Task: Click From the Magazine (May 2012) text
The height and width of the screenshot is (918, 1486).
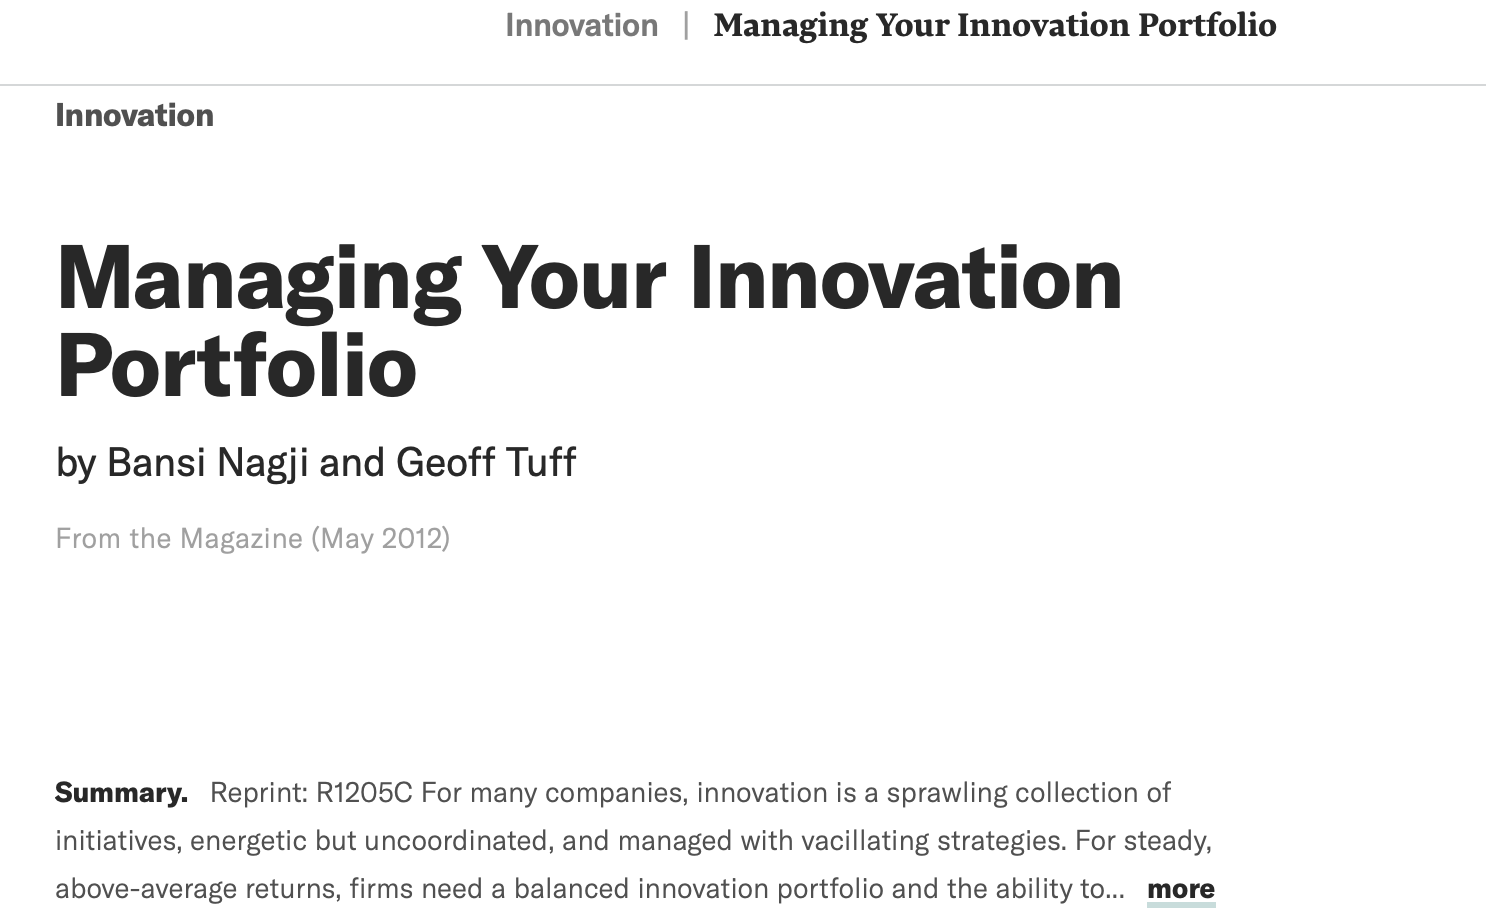Action: pyautogui.click(x=253, y=539)
